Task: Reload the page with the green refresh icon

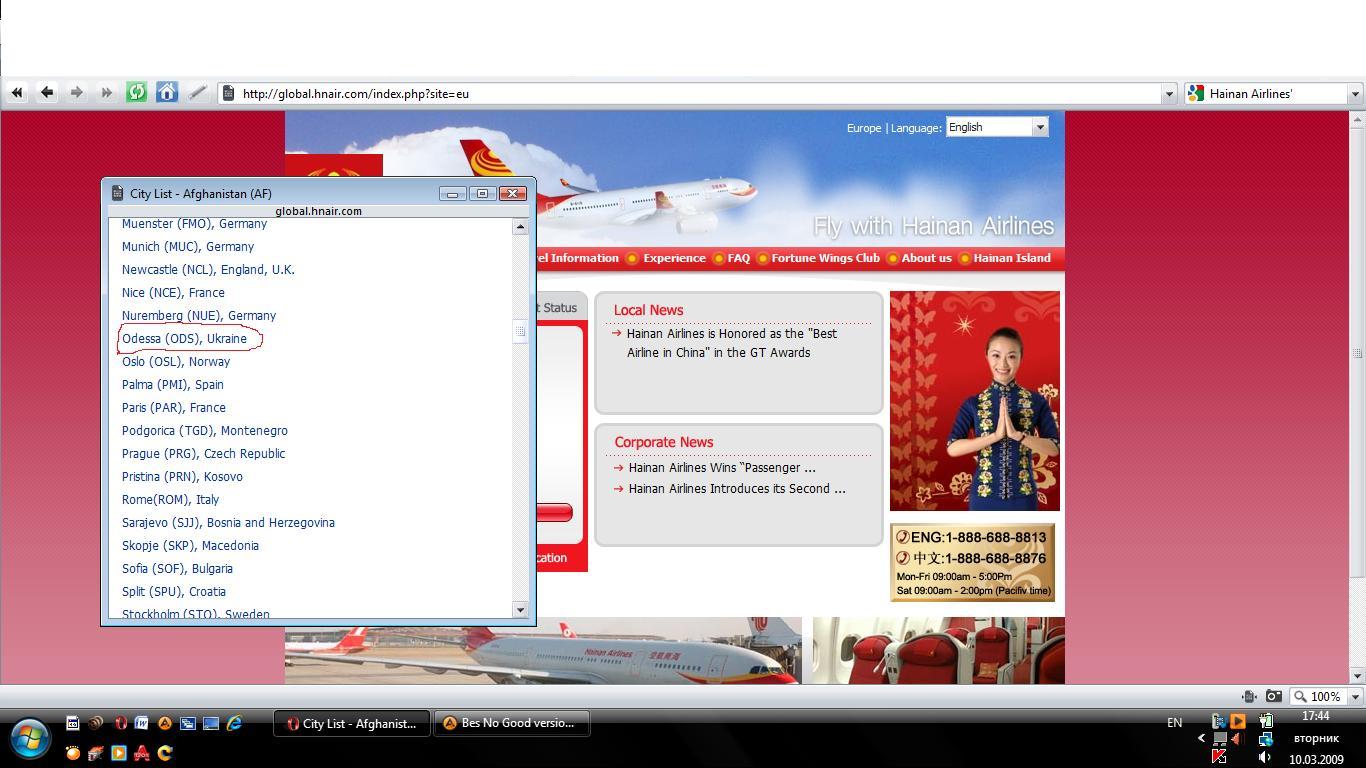Action: [137, 93]
